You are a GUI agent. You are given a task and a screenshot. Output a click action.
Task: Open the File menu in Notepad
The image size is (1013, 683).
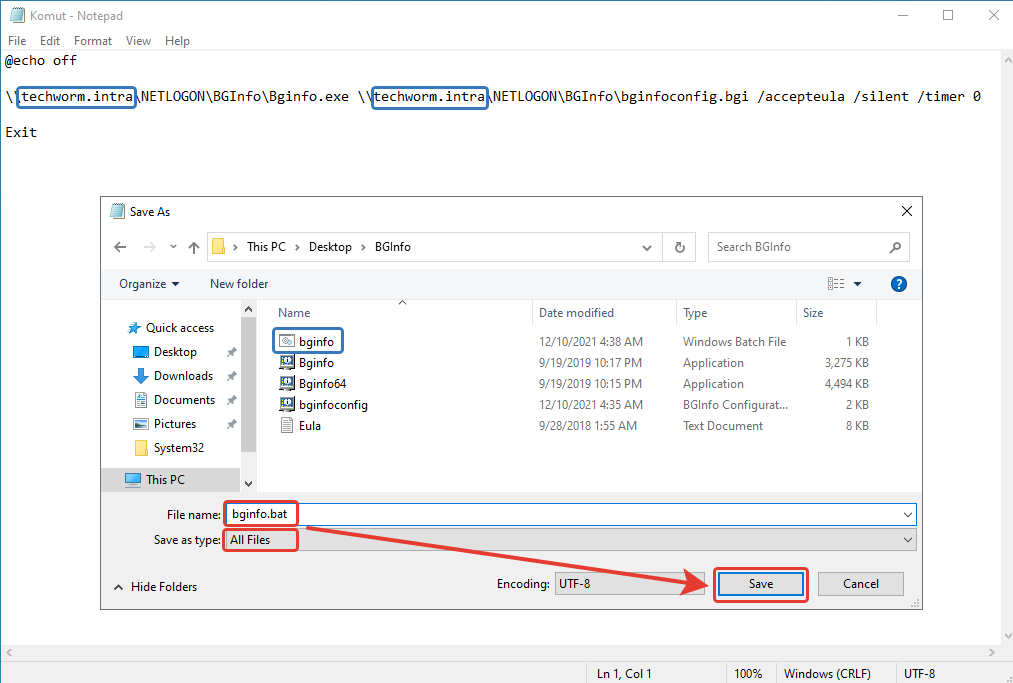(x=17, y=41)
